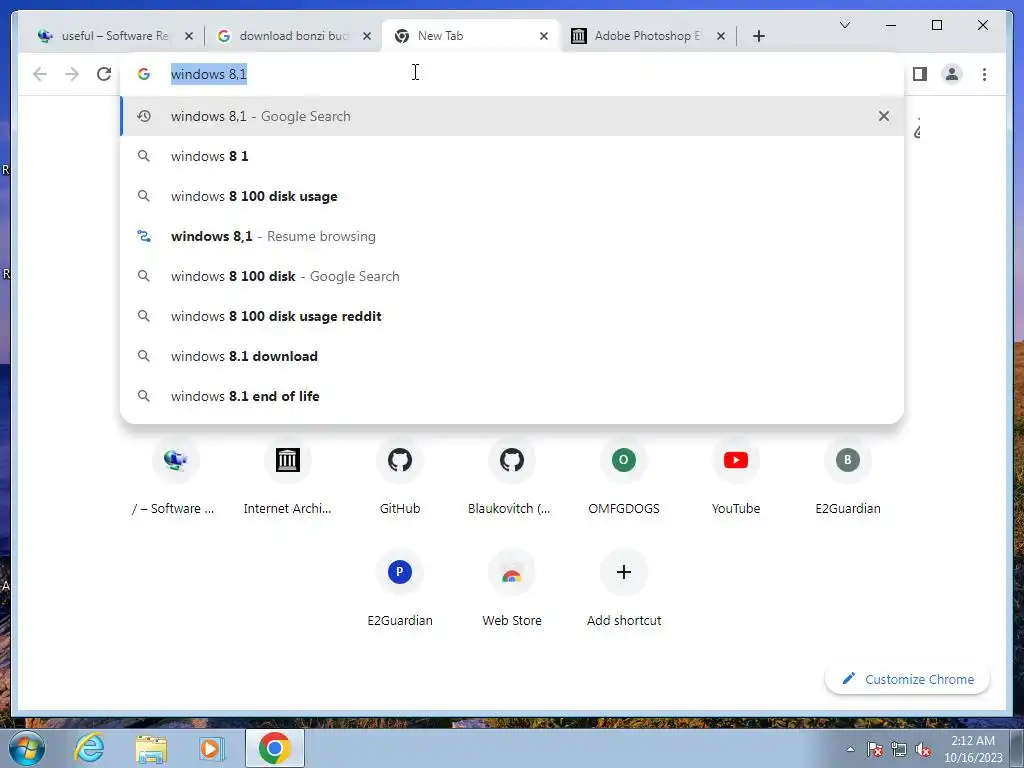The height and width of the screenshot is (768, 1024).
Task: Open the E2Guardian shortcut with P icon
Action: [400, 589]
